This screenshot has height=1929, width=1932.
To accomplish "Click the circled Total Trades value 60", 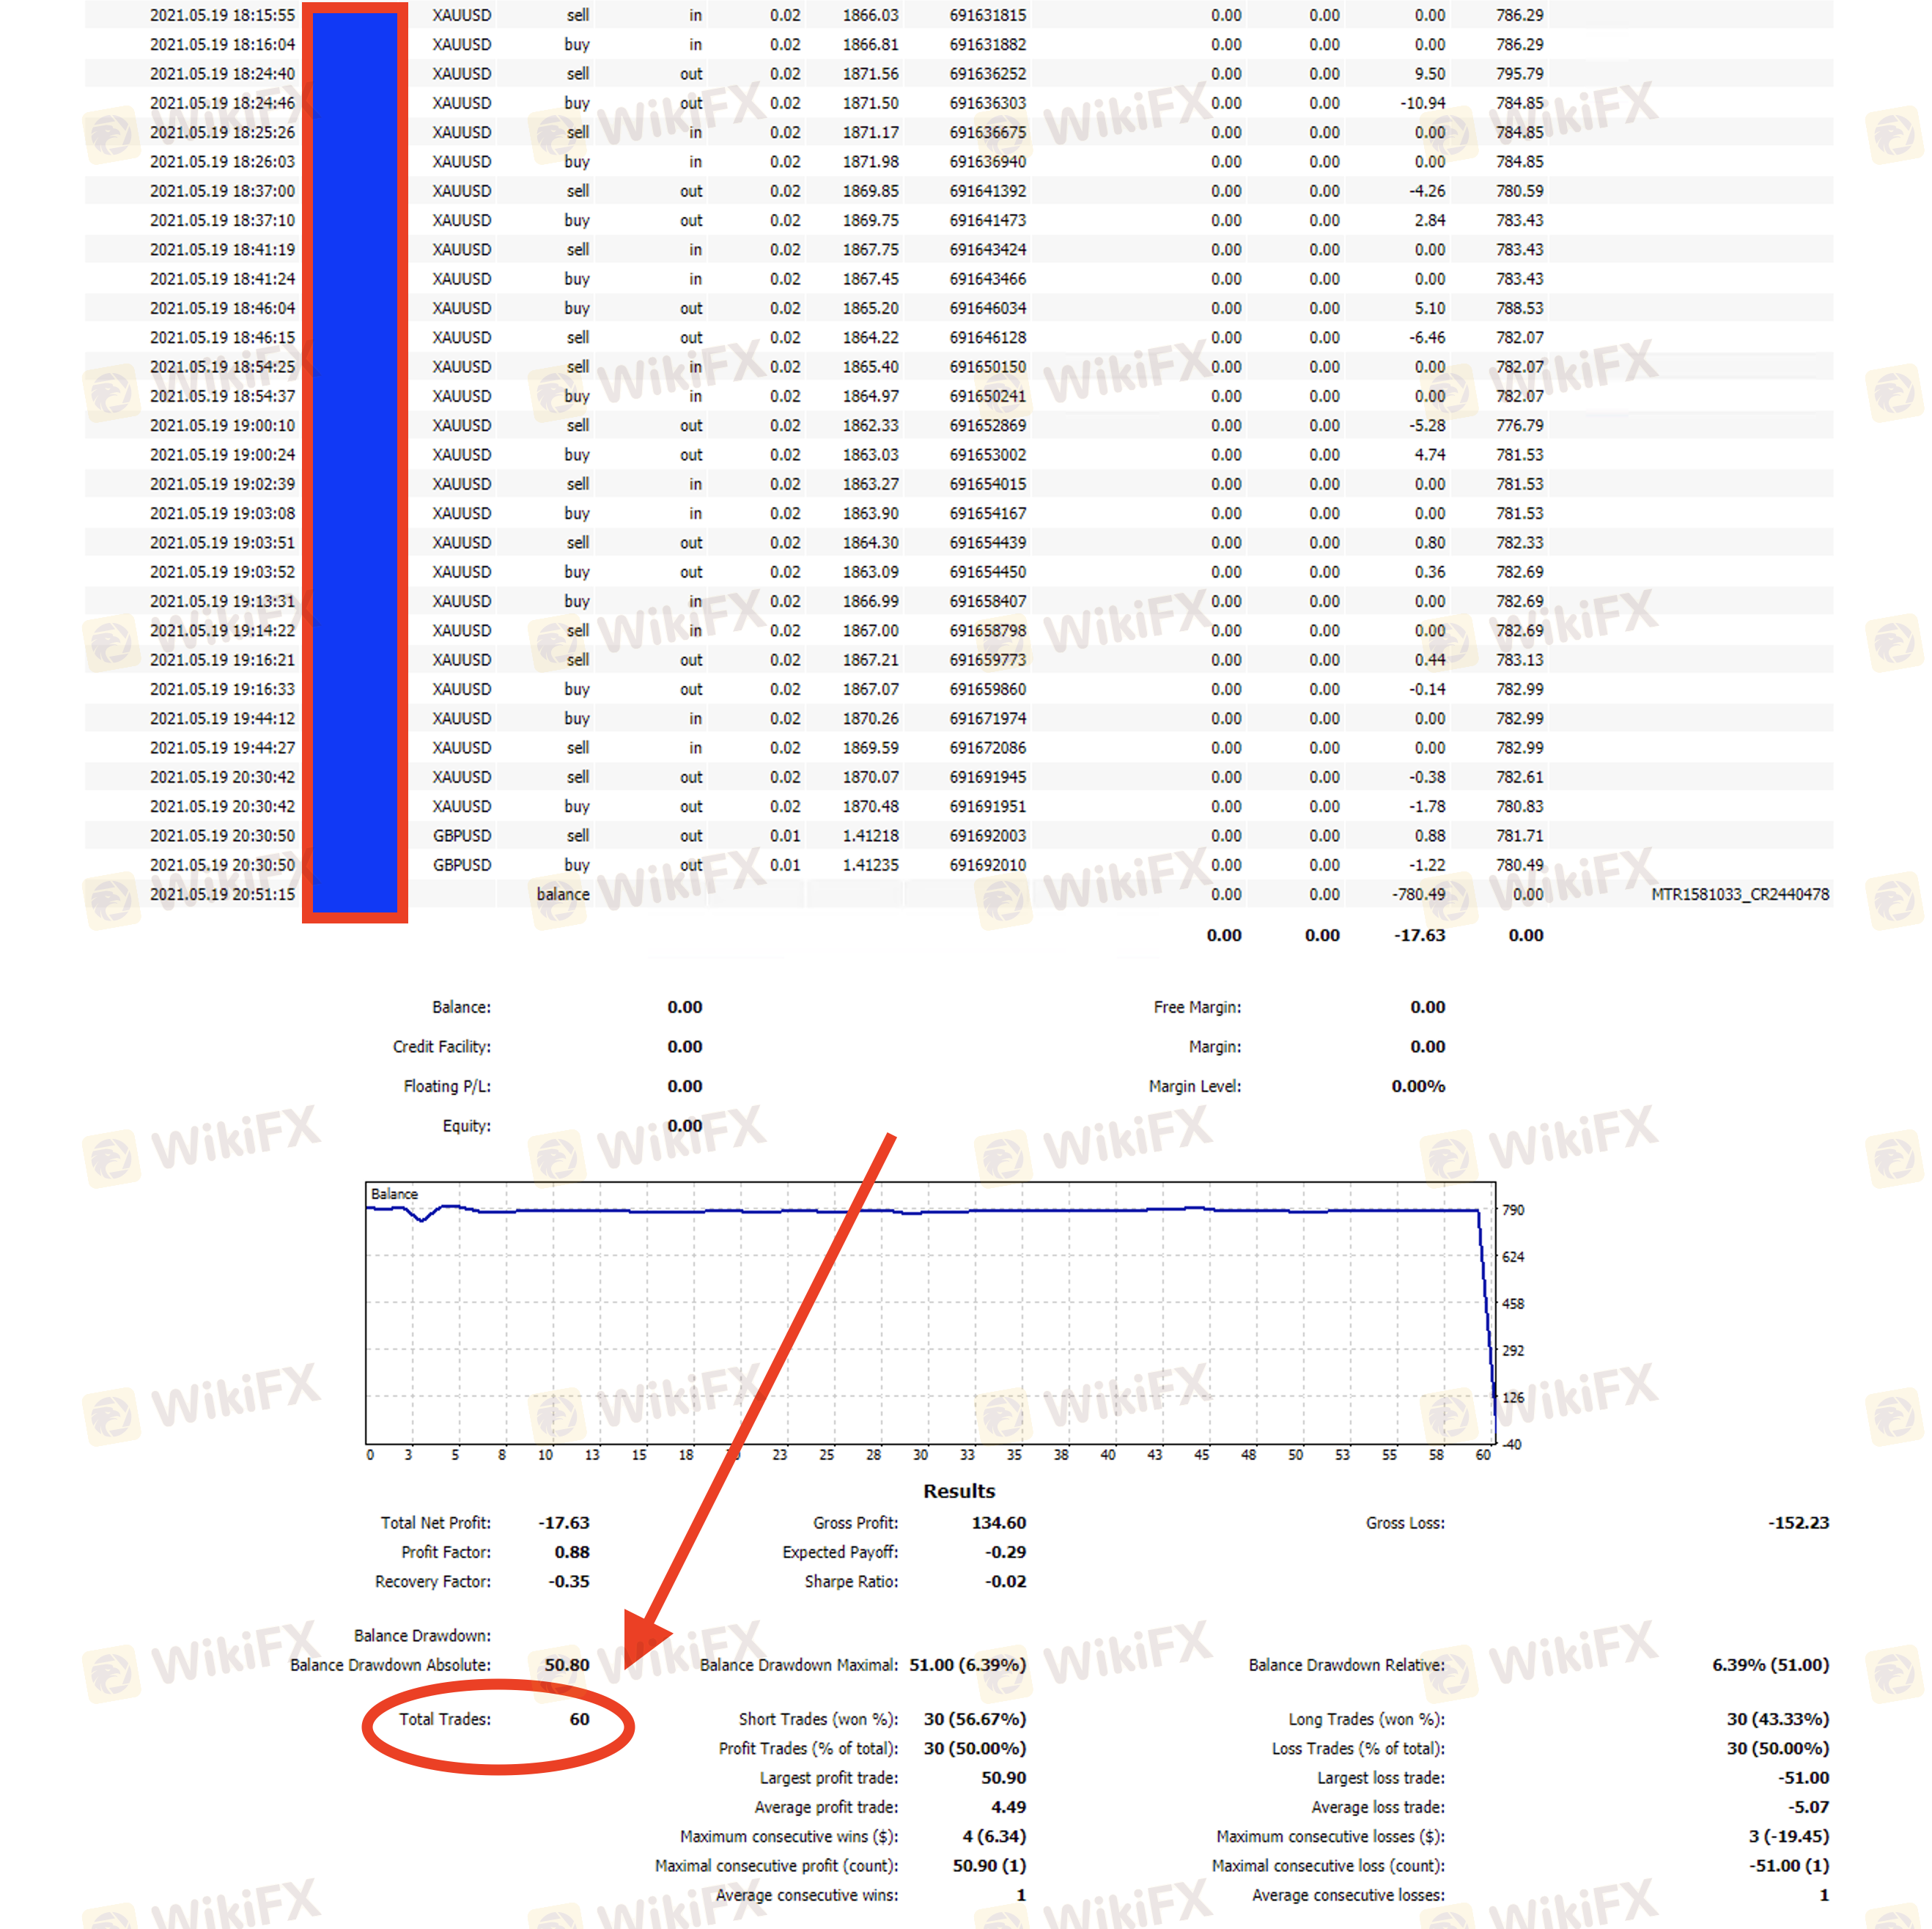I will pos(579,1719).
